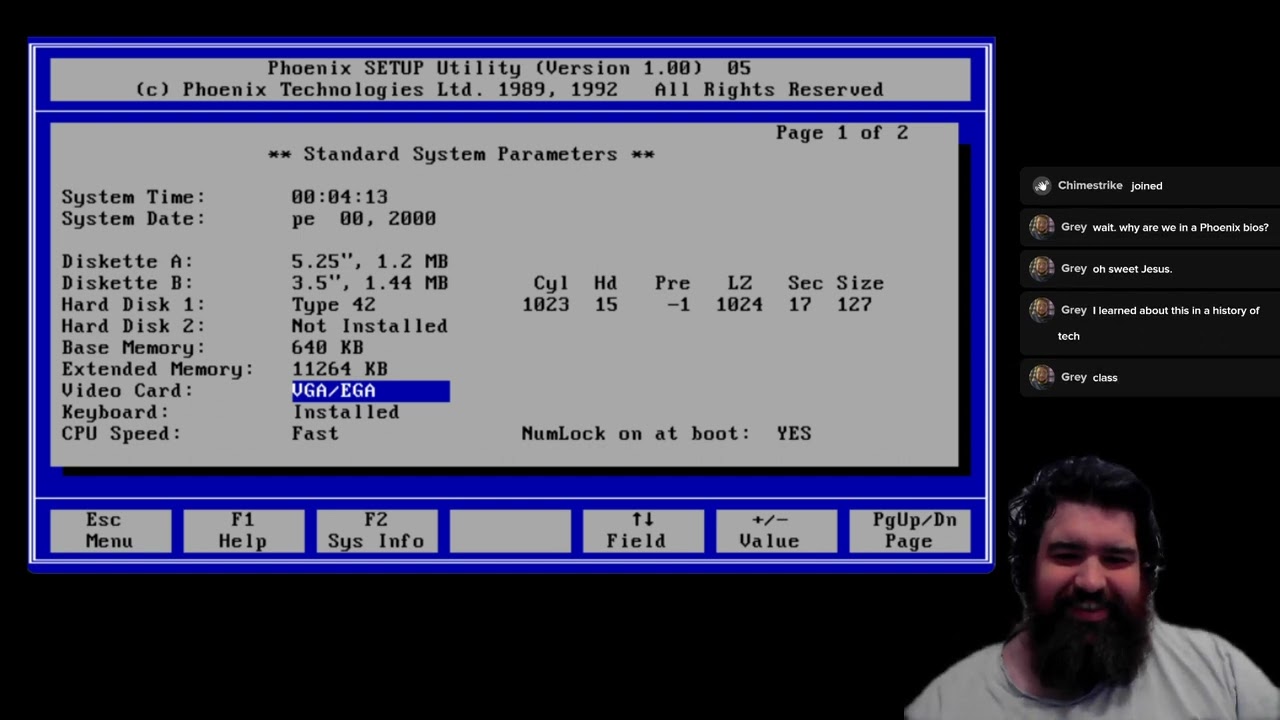Click the streamer webcam feed
This screenshot has height=720, width=1280.
[1090, 590]
